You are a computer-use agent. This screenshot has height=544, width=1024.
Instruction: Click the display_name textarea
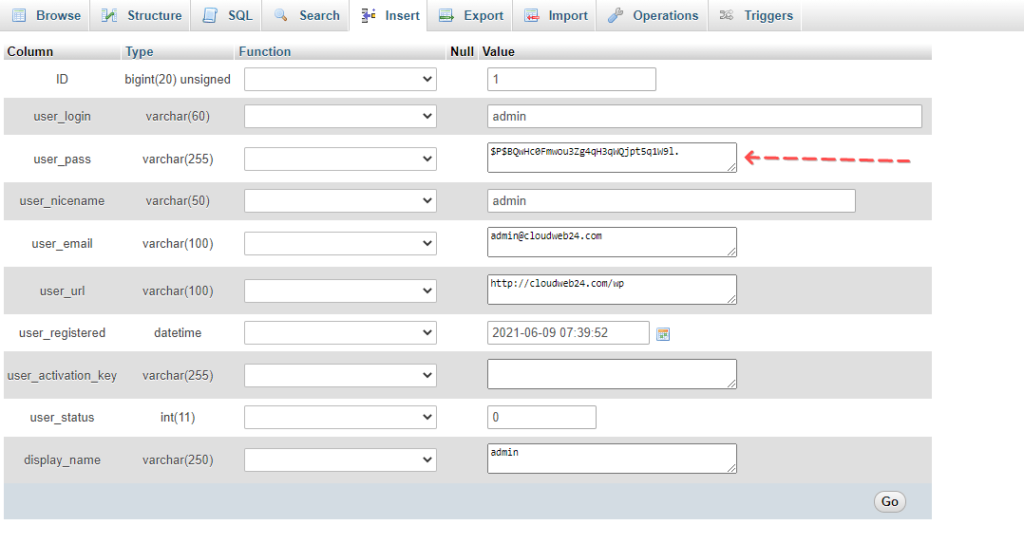pos(612,458)
